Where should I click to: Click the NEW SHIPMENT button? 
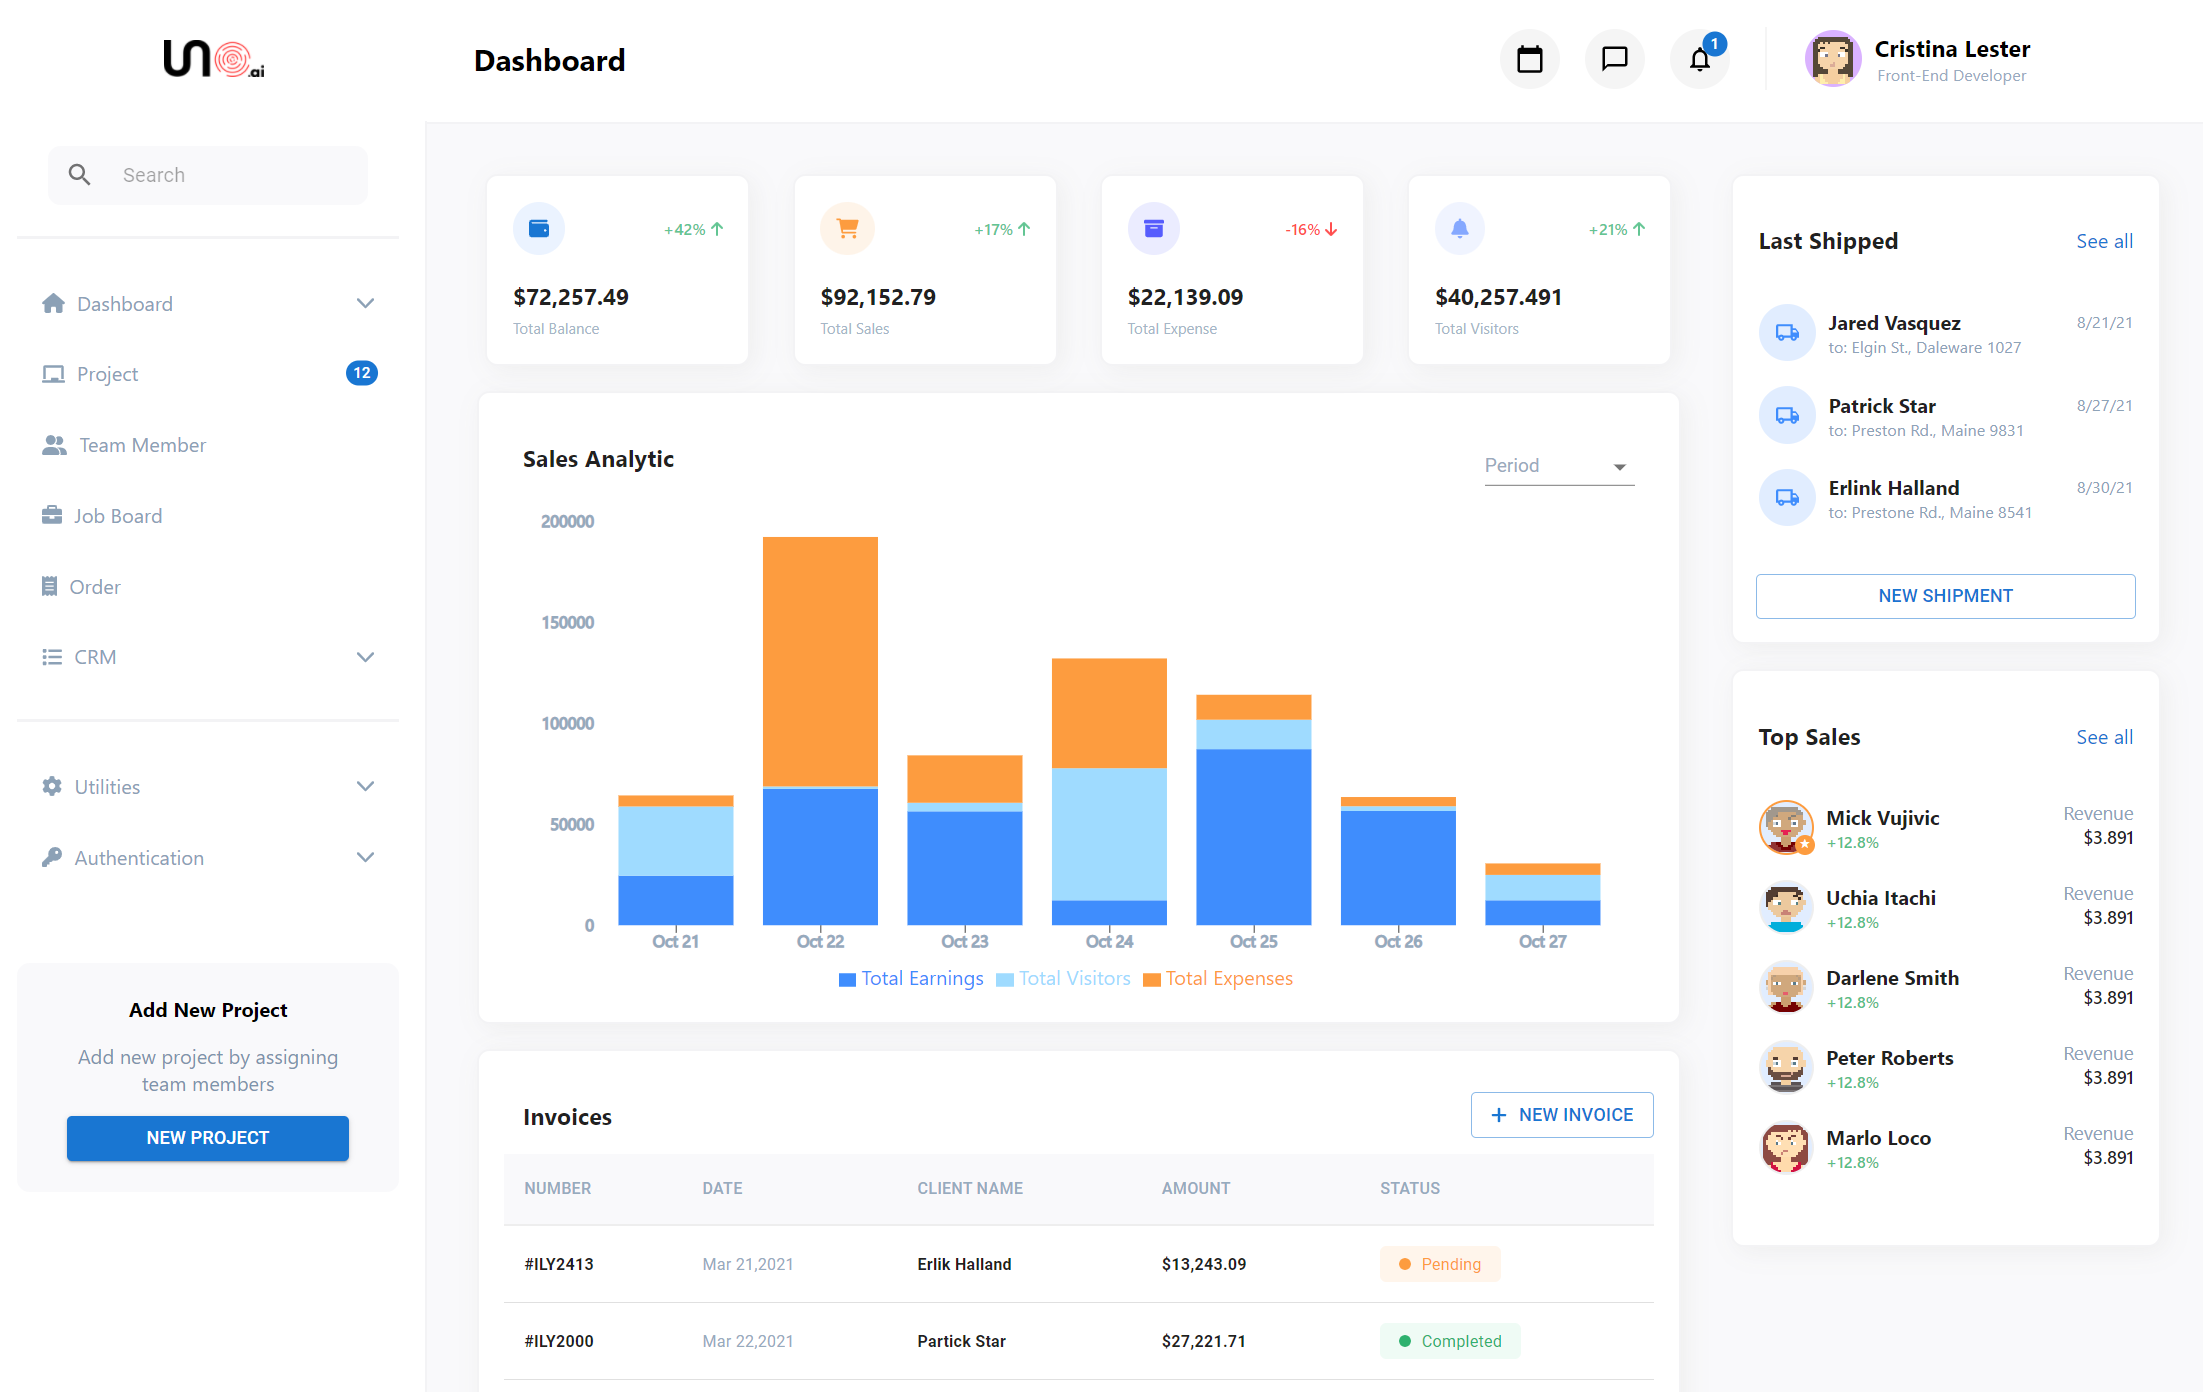point(1945,596)
